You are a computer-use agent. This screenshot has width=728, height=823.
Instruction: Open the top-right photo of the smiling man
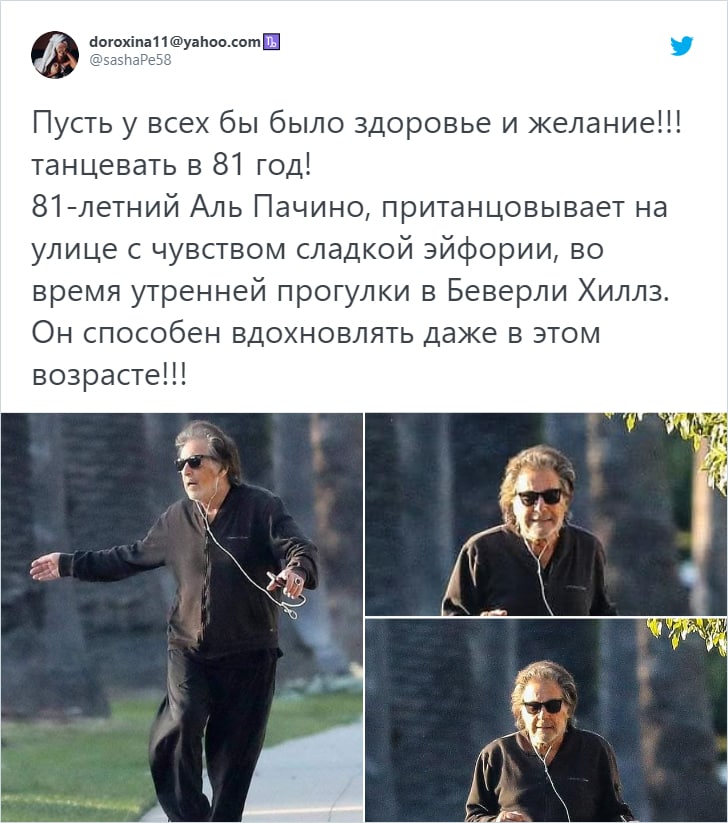(546, 514)
